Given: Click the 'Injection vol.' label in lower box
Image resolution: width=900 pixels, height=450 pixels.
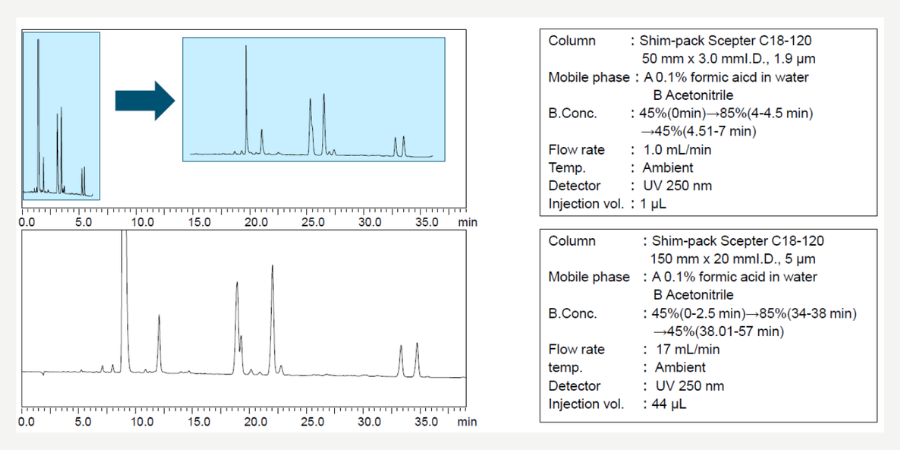Looking at the screenshot, I should tap(585, 404).
